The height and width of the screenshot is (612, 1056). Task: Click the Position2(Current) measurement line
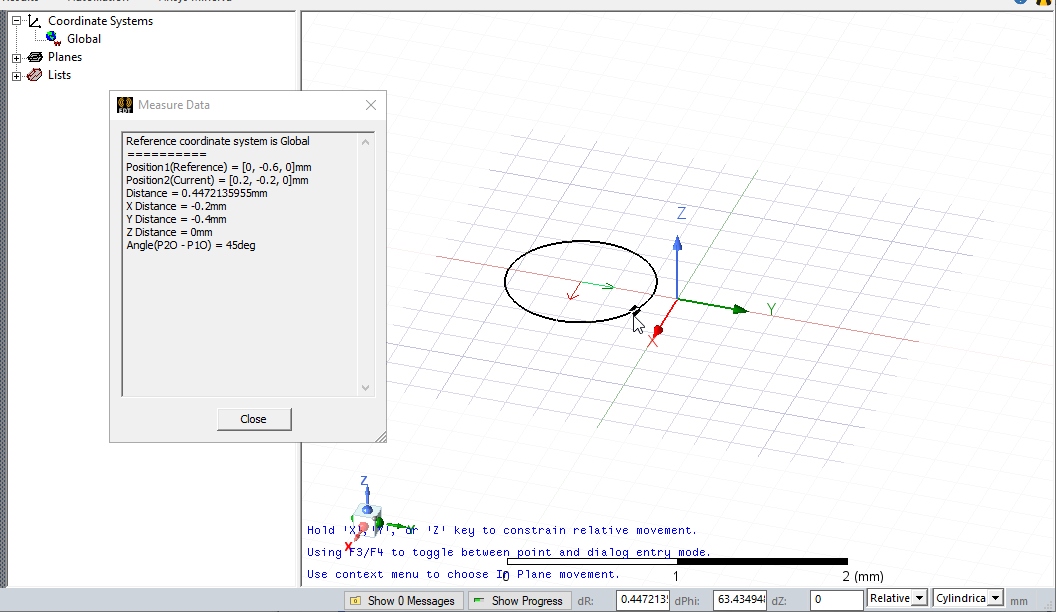[x=217, y=180]
